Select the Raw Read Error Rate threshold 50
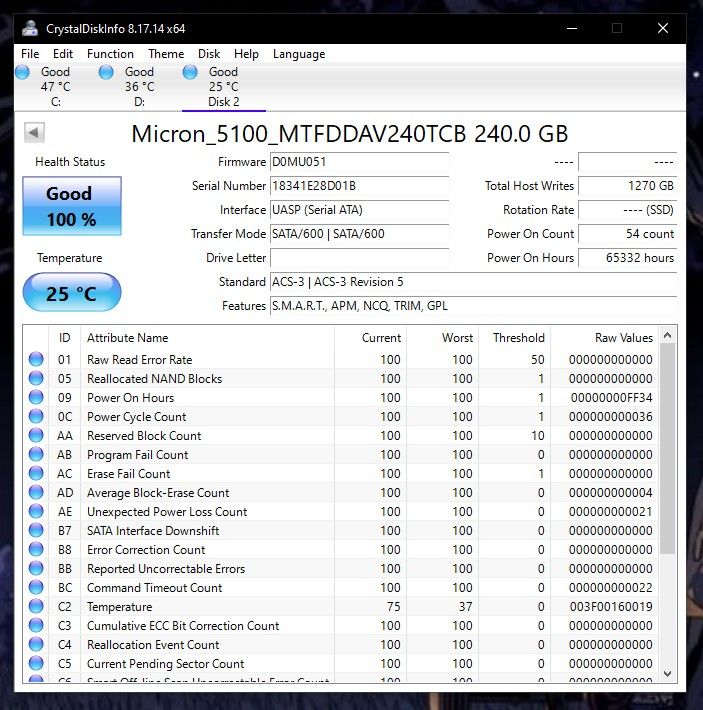703x710 pixels. click(538, 360)
